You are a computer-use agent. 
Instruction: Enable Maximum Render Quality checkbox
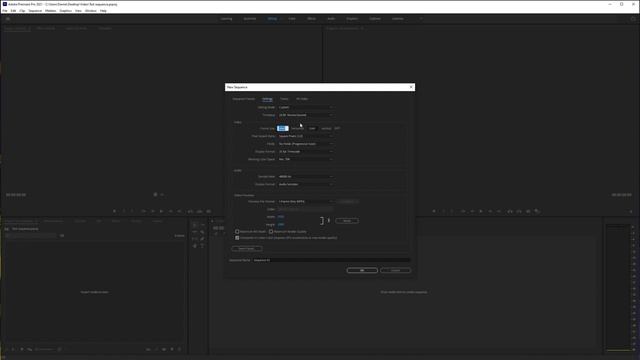pos(271,231)
